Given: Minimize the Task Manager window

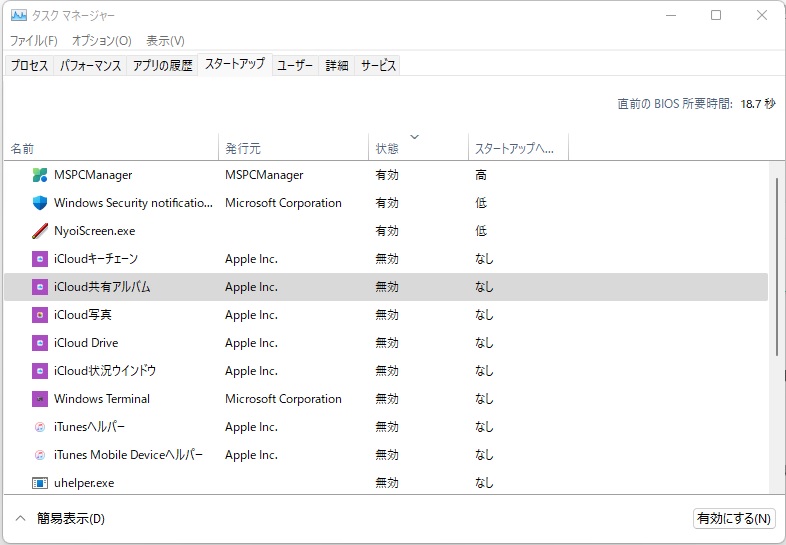Looking at the screenshot, I should point(671,15).
